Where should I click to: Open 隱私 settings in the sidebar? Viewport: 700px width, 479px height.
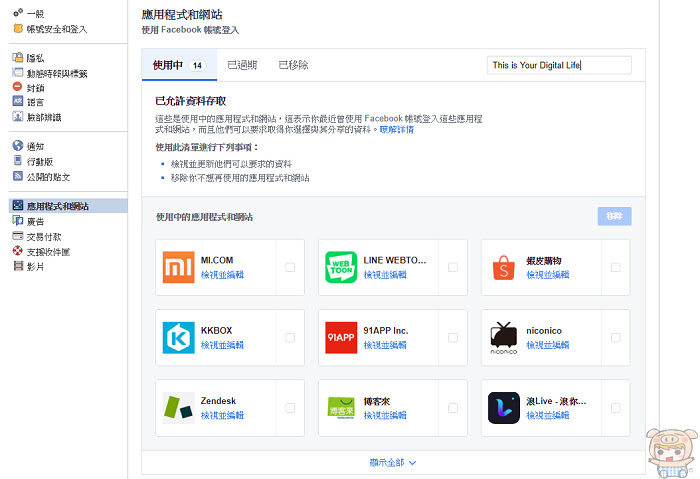[35, 58]
